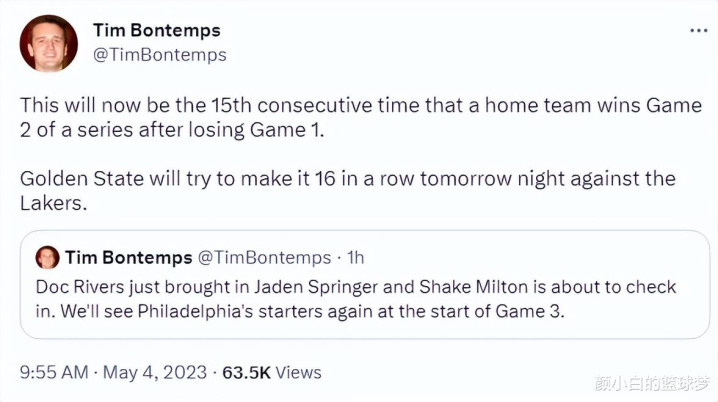This screenshot has height=402, width=718.
Task: Click the @TimBontemps handle below the author name
Action: (x=159, y=55)
